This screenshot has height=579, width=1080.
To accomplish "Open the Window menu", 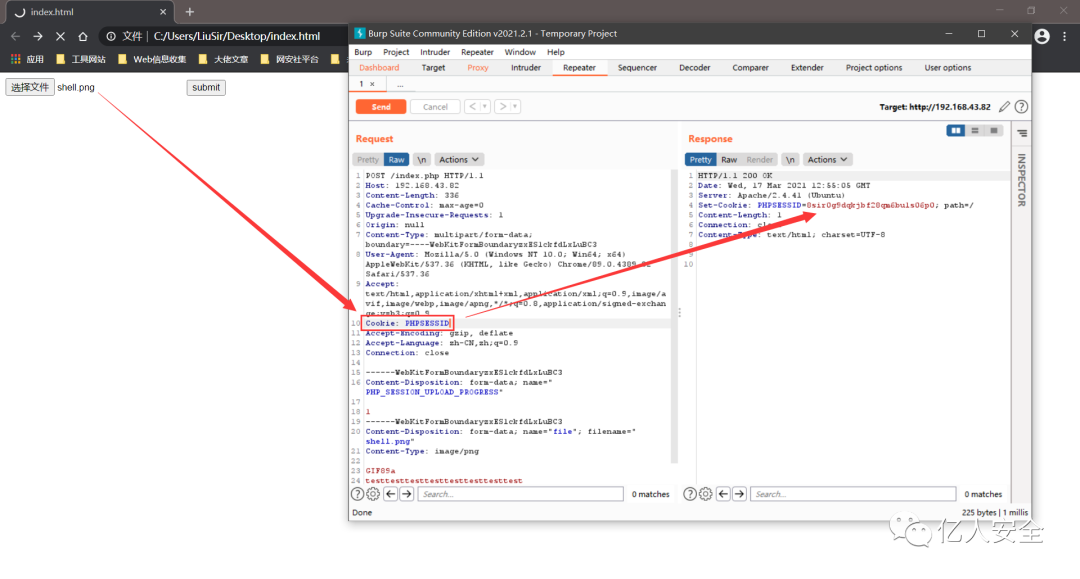I will tap(520, 52).
